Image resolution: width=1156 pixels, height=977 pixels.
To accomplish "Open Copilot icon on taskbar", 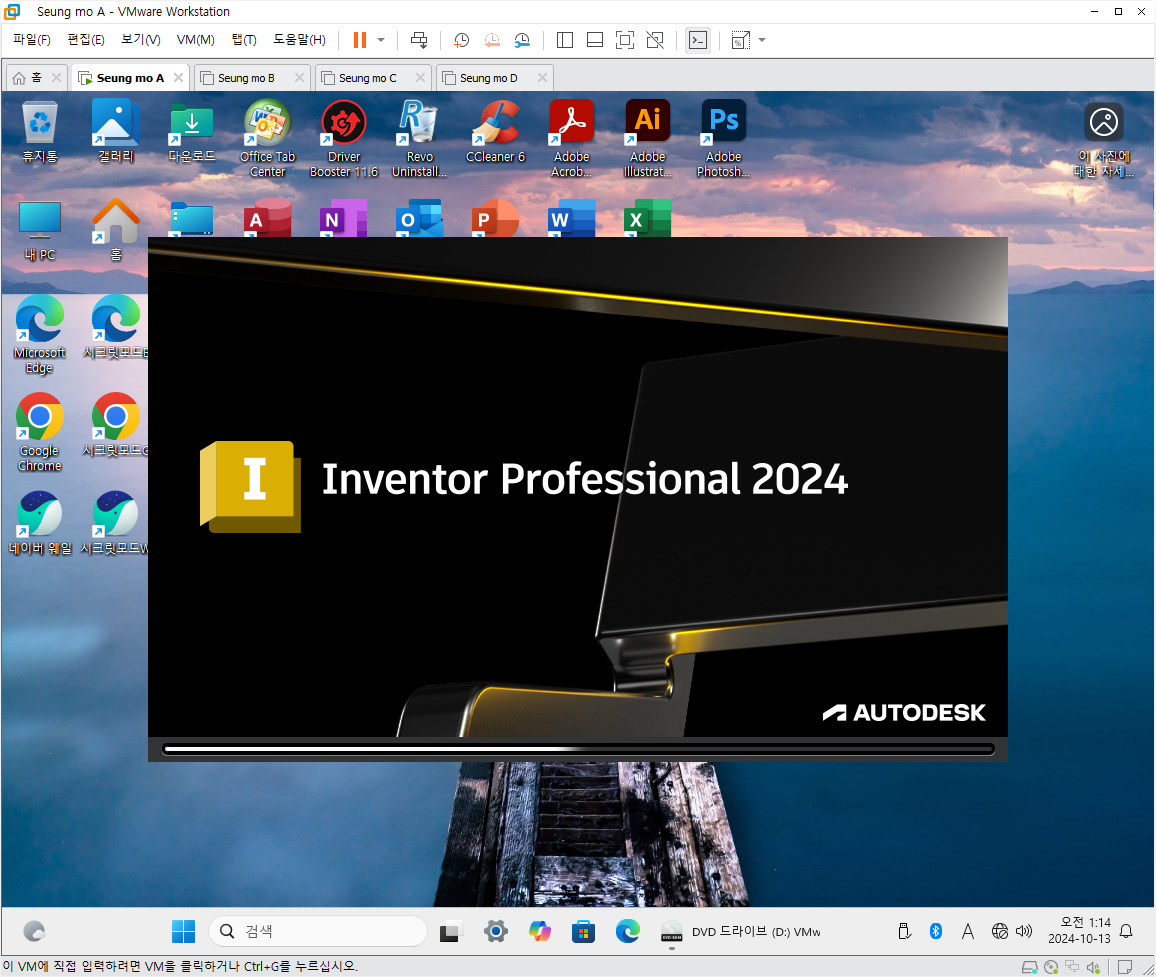I will pos(540,931).
